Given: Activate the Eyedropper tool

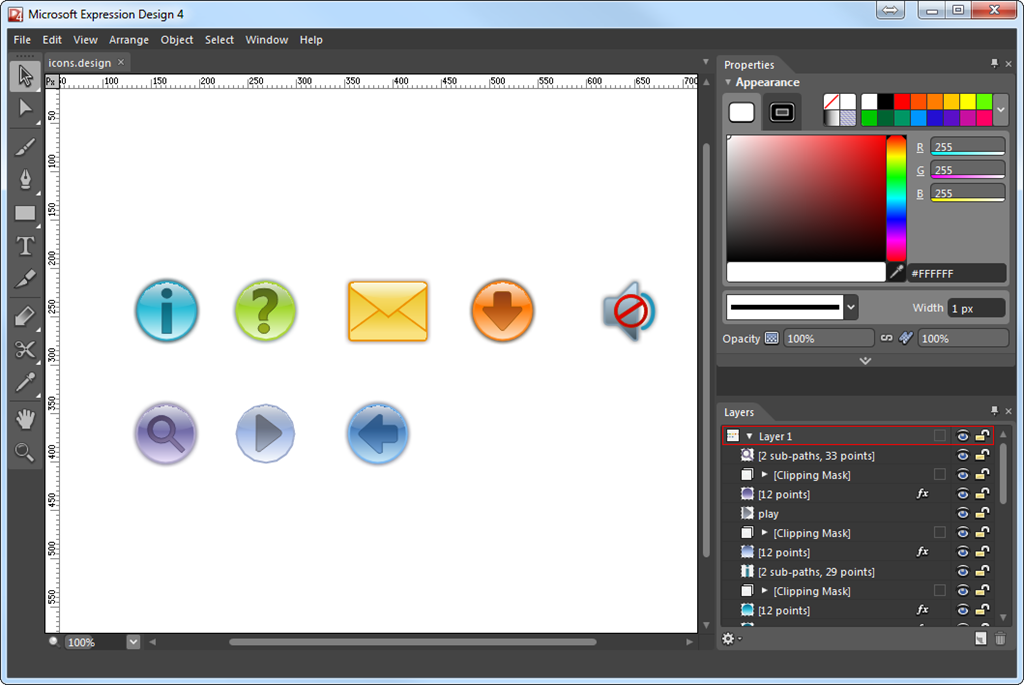Looking at the screenshot, I should (x=25, y=382).
